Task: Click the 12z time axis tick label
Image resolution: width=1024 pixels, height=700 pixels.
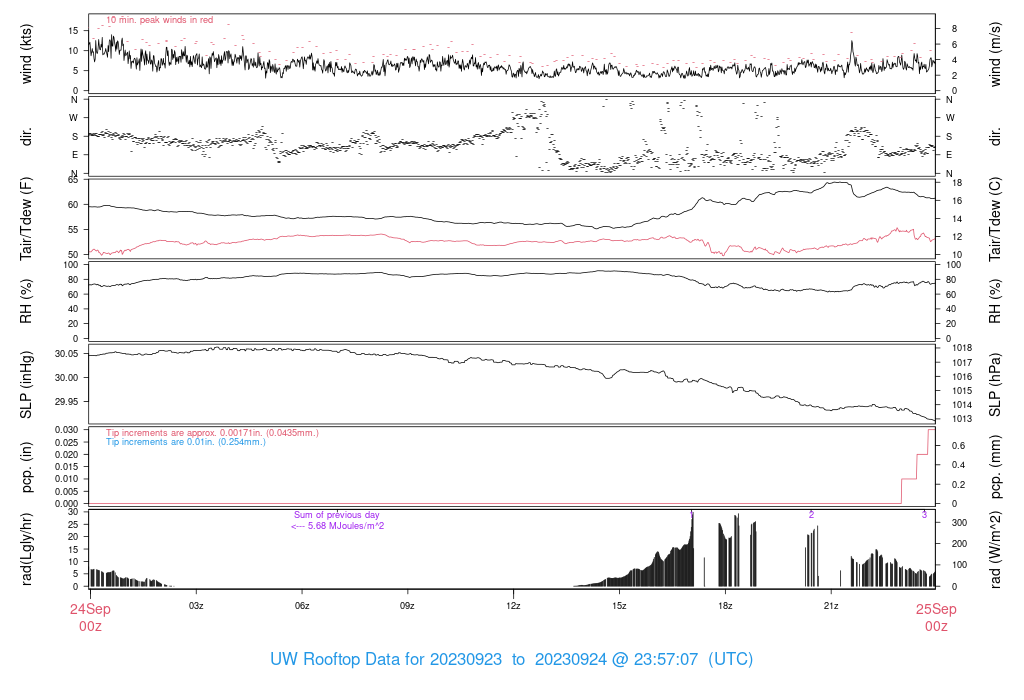Action: 513,606
